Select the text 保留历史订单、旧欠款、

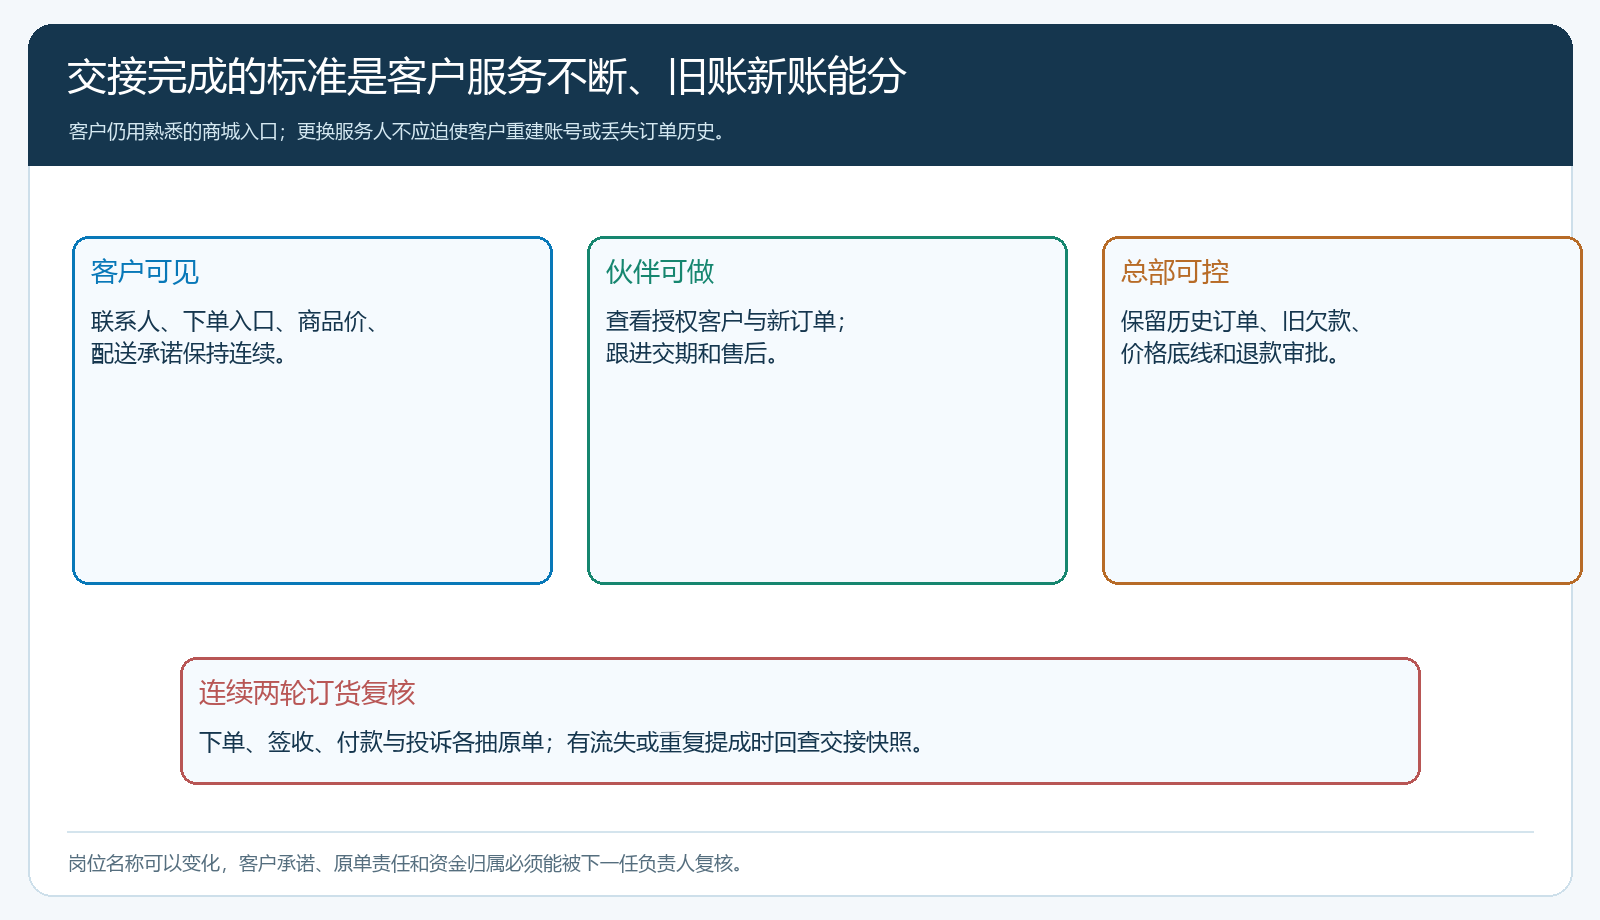(1243, 321)
